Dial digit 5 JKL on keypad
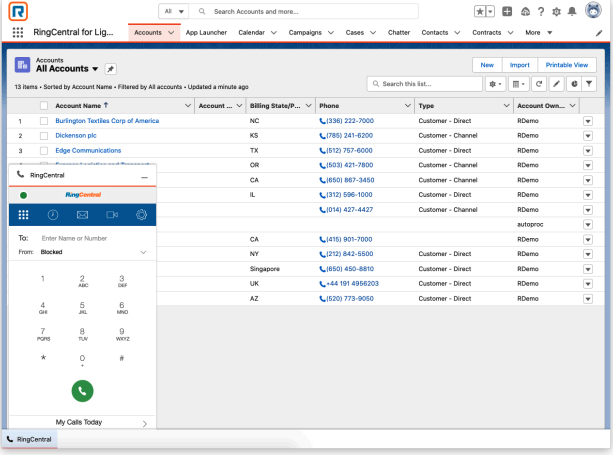The height and width of the screenshot is (455, 613). [82, 308]
